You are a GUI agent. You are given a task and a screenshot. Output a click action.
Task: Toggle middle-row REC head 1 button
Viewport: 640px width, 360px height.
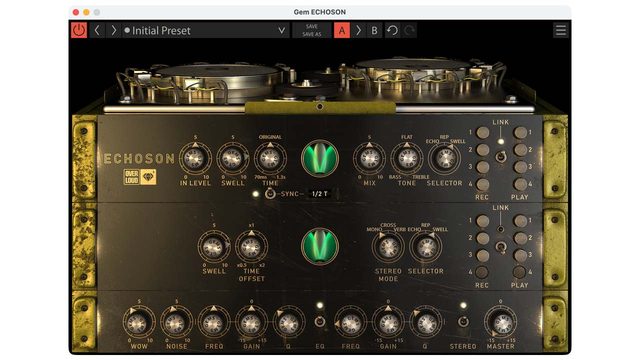point(483,221)
